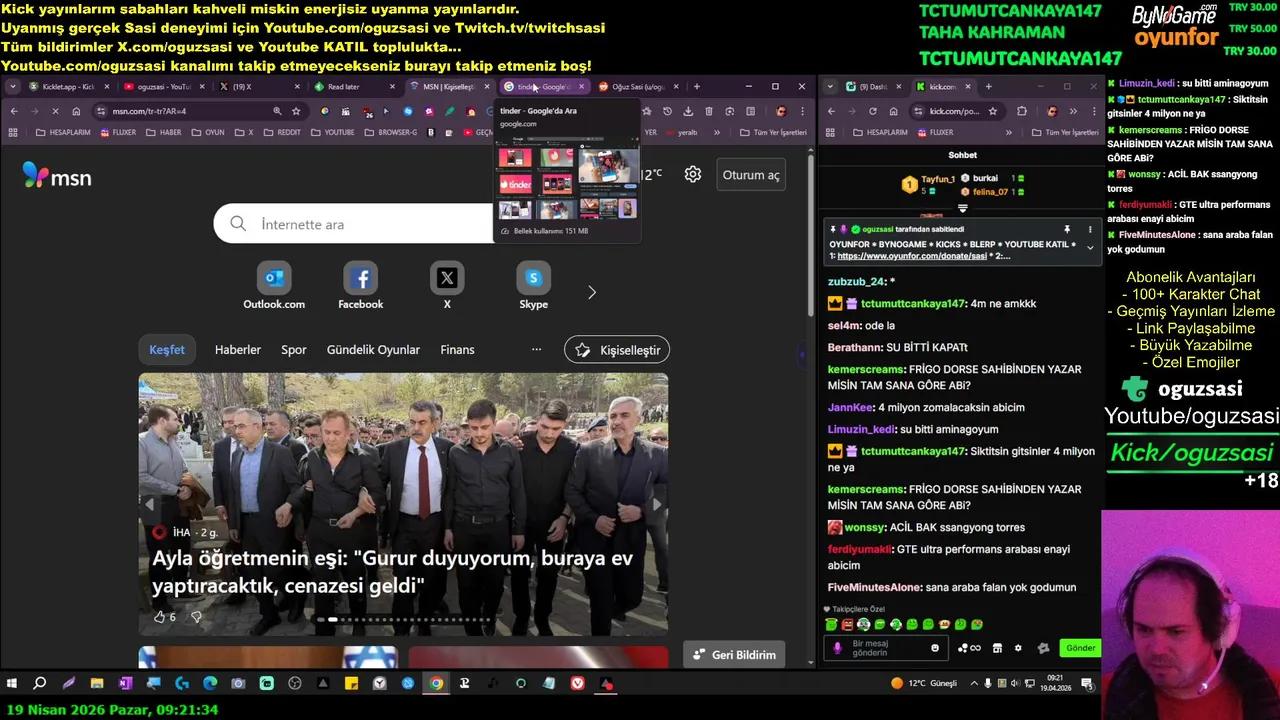Screen dimensions: 1280x720
Task: Open the HABER bookmark folder
Action: click(164, 132)
